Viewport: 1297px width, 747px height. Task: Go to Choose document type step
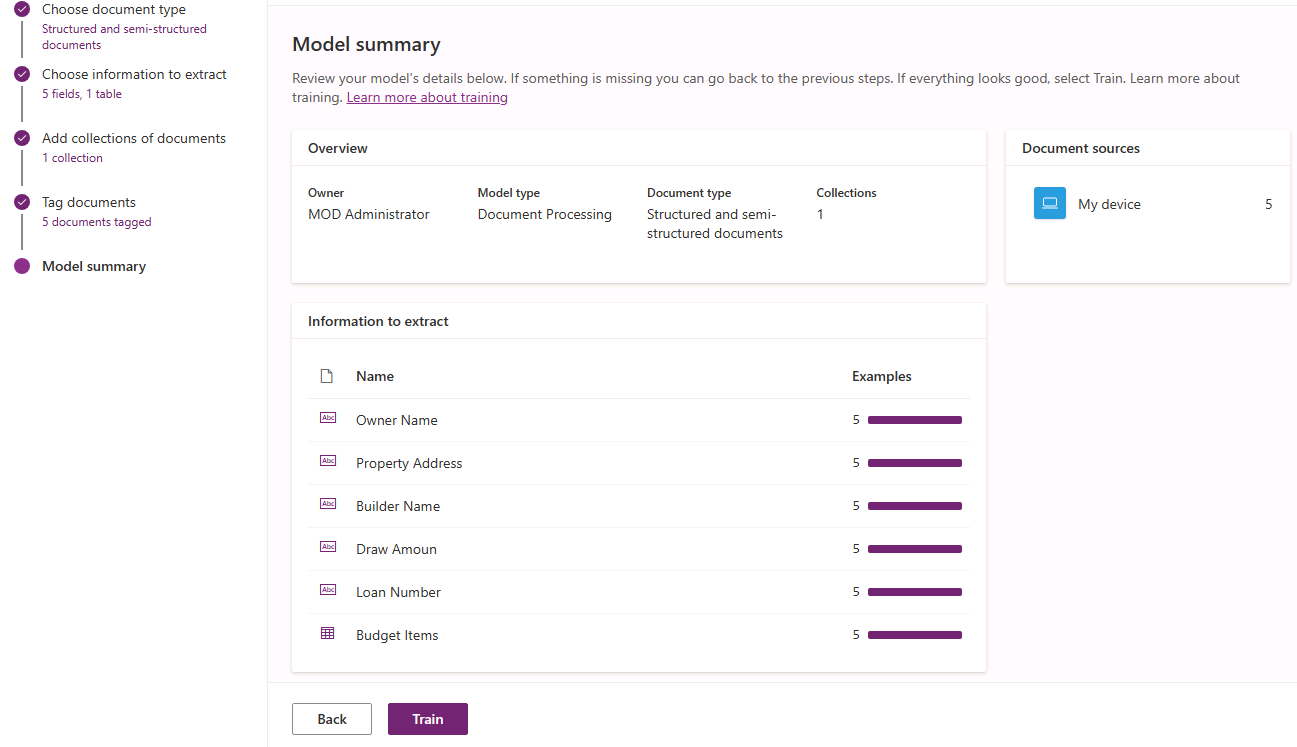point(113,10)
